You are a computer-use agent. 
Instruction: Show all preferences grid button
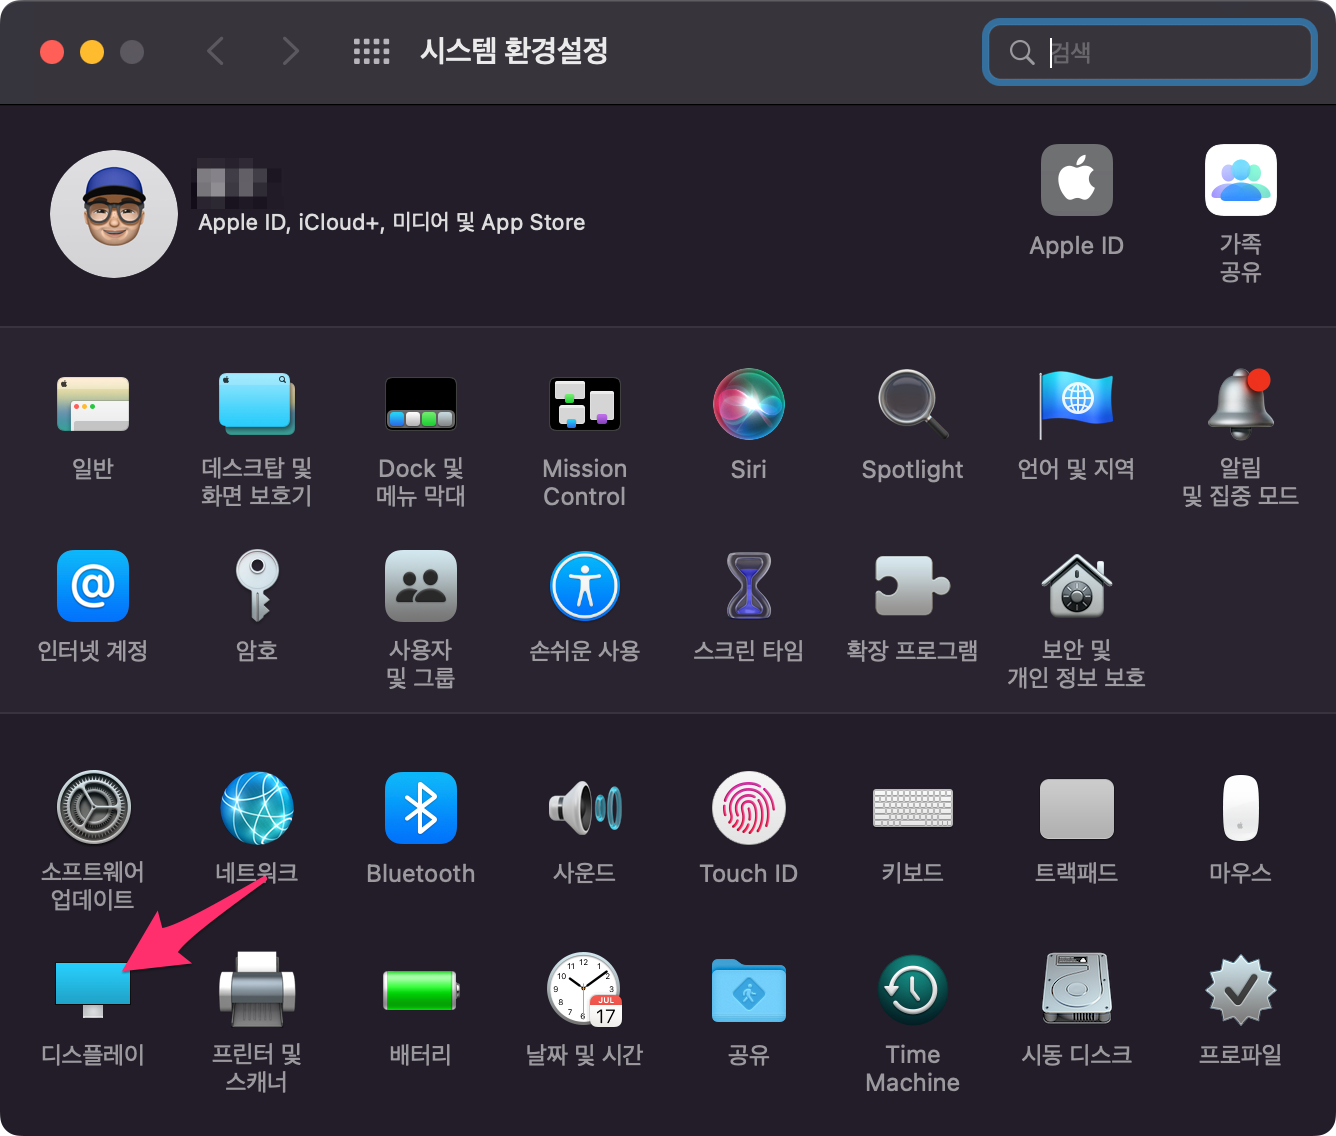pos(372,51)
